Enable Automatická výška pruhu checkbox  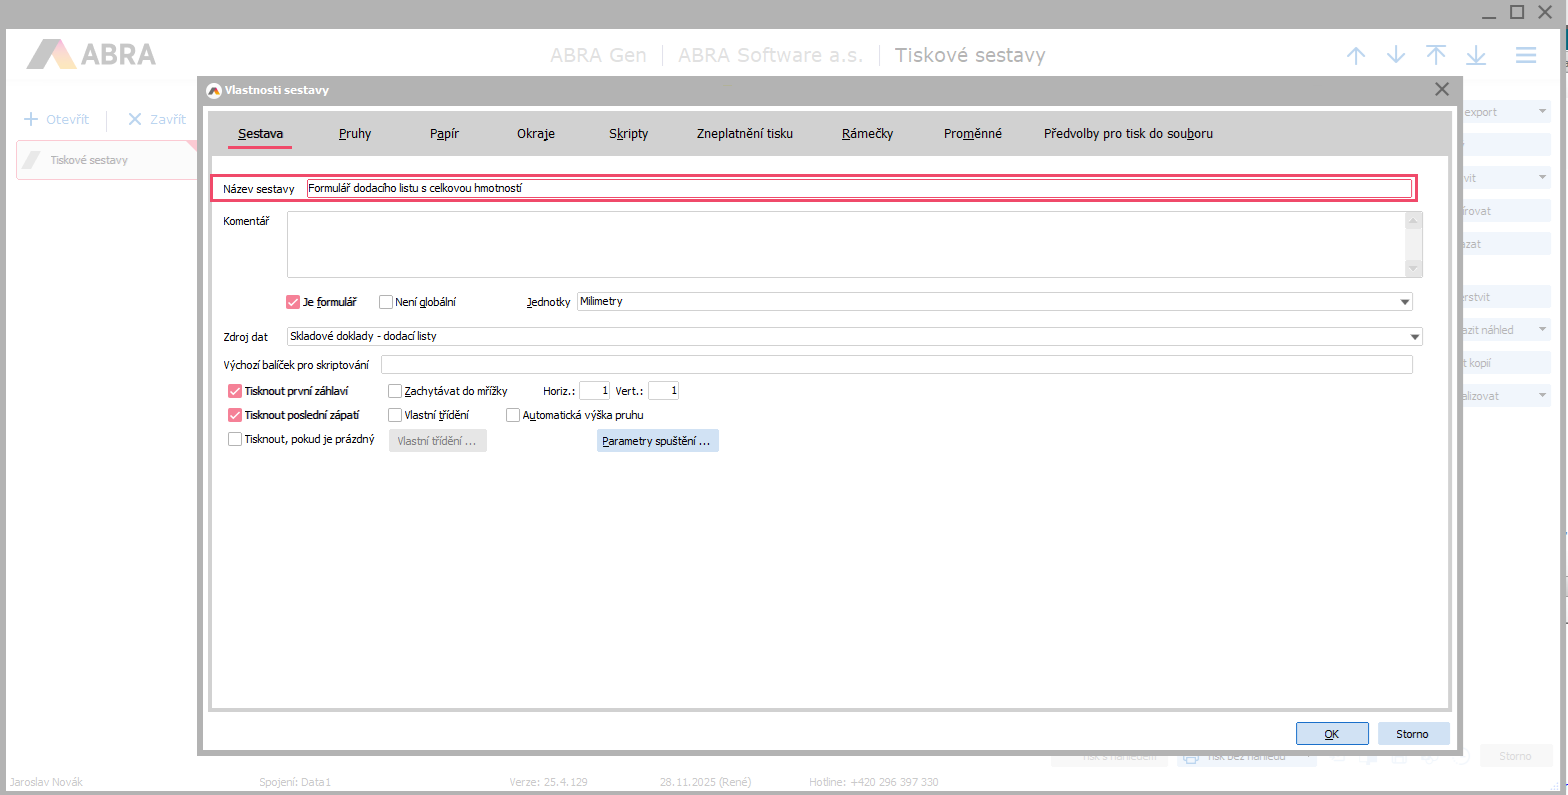click(513, 415)
